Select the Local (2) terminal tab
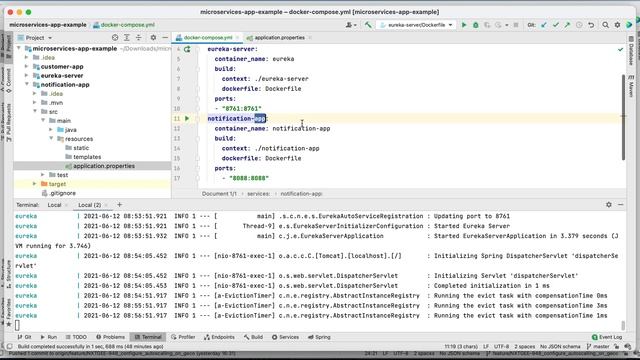 click(89, 204)
